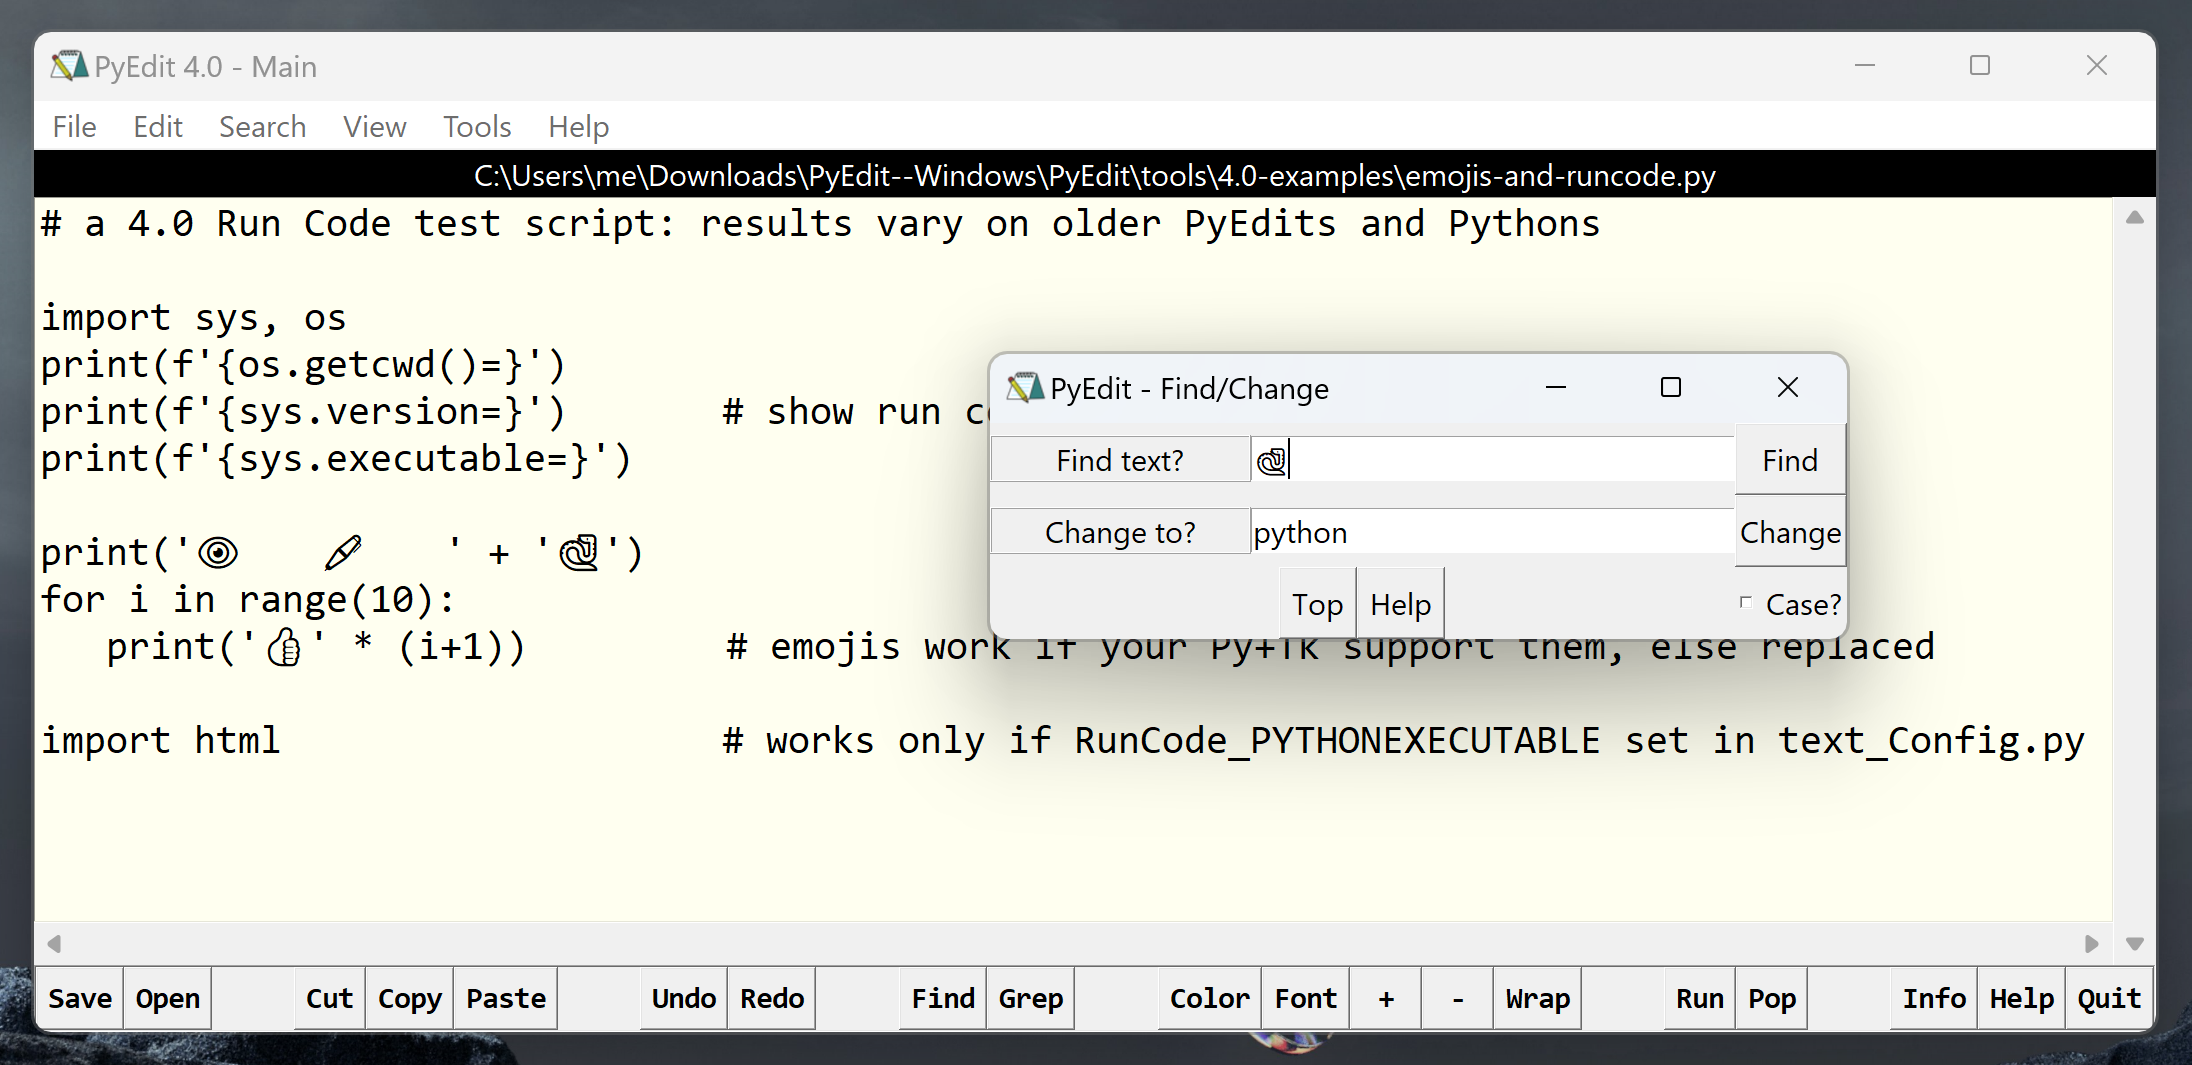The image size is (2192, 1065).
Task: Click the PyEdit icon in Find/Change dialog title
Action: (x=1025, y=388)
